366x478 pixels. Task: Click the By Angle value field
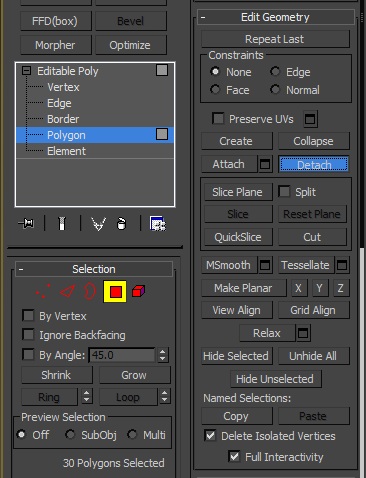pos(122,355)
